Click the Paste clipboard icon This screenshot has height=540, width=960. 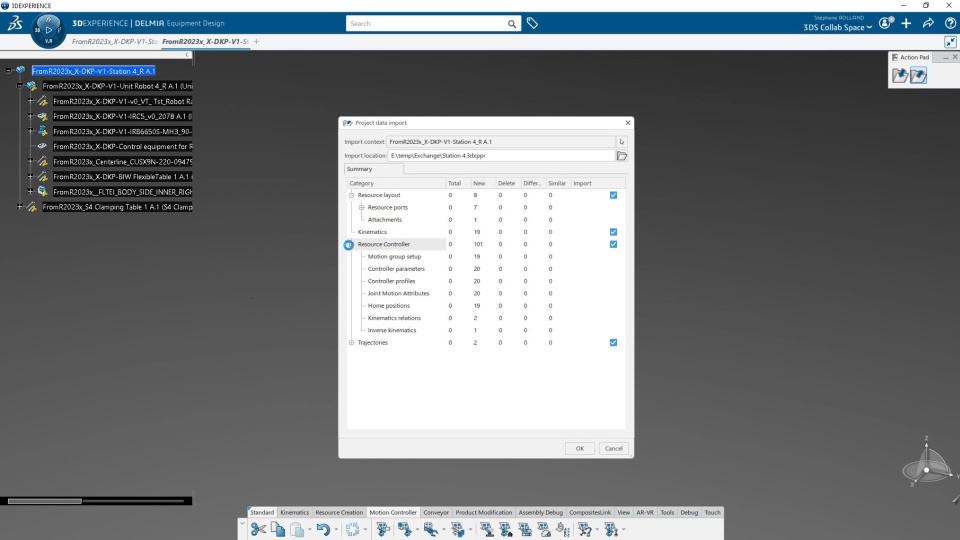click(x=297, y=529)
